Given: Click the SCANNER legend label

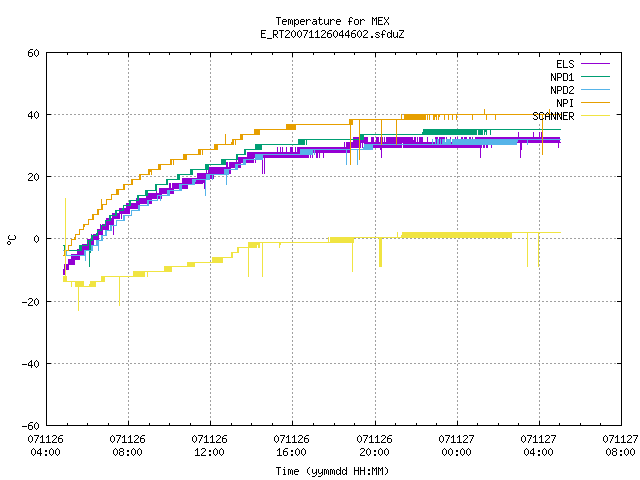Looking at the screenshot, I should (x=553, y=116).
